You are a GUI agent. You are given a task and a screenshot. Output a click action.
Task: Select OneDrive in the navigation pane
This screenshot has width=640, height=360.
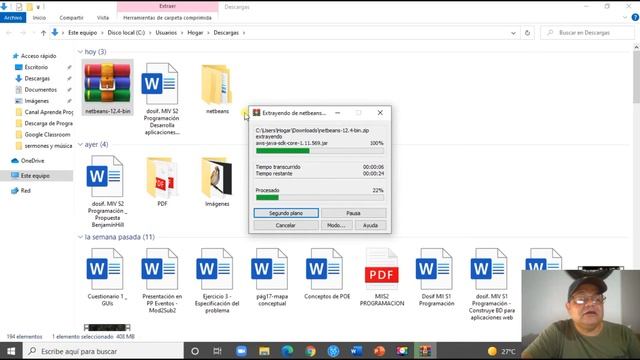coord(32,161)
